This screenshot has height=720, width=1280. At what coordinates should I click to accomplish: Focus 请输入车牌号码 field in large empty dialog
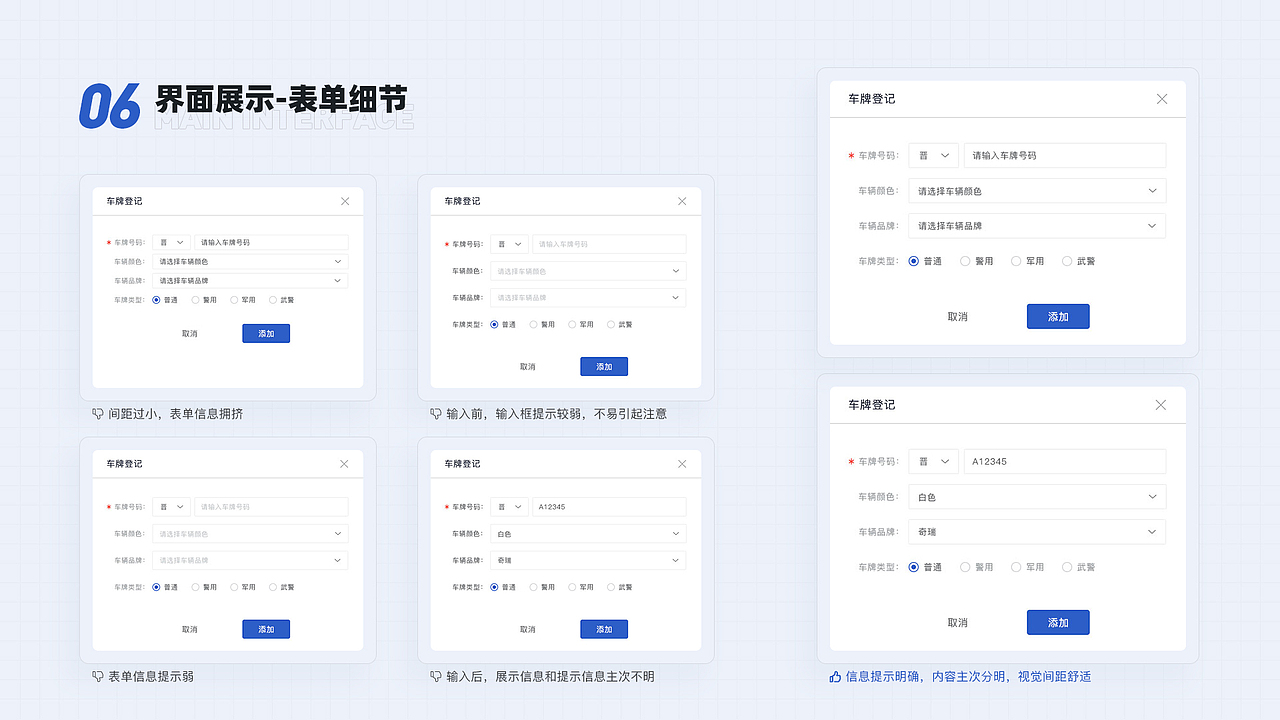pos(1065,155)
